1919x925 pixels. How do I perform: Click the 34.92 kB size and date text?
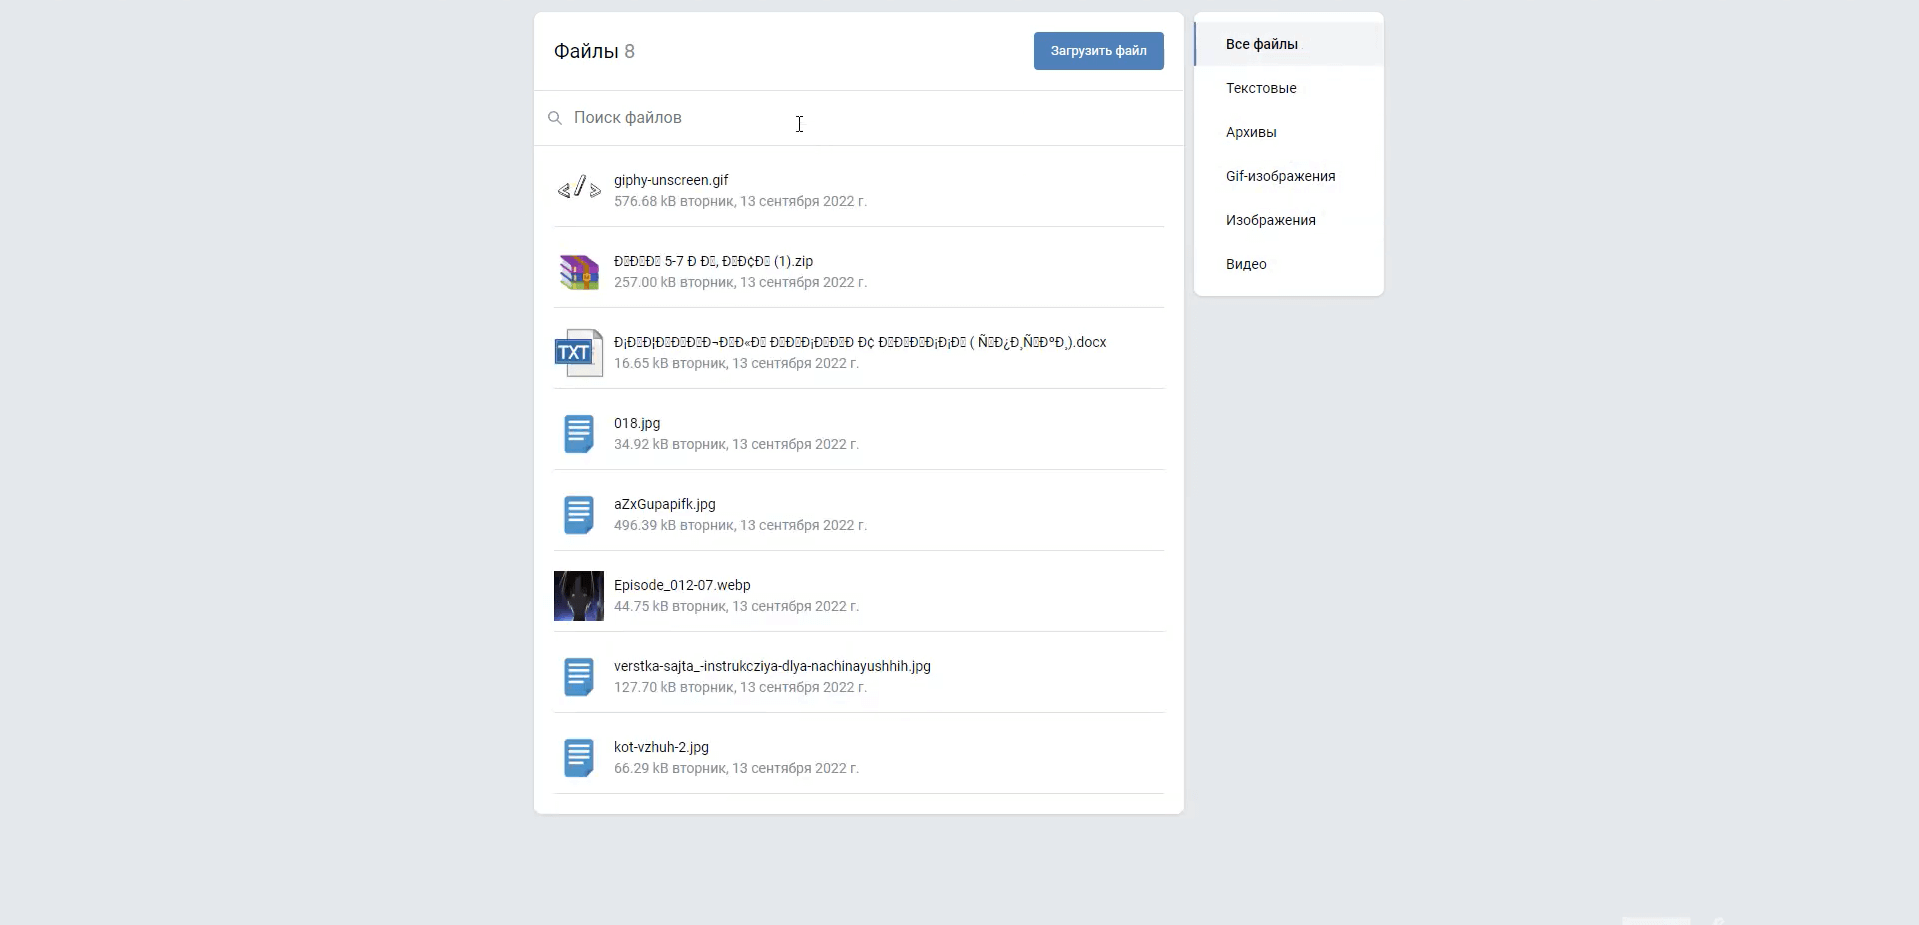pos(736,444)
